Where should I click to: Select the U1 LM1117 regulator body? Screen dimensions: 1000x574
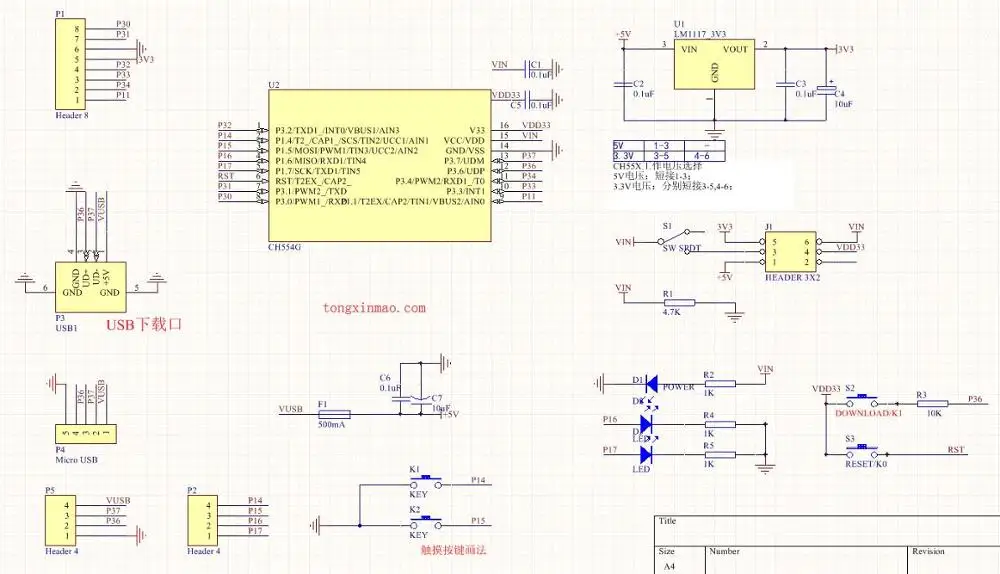pyautogui.click(x=714, y=64)
